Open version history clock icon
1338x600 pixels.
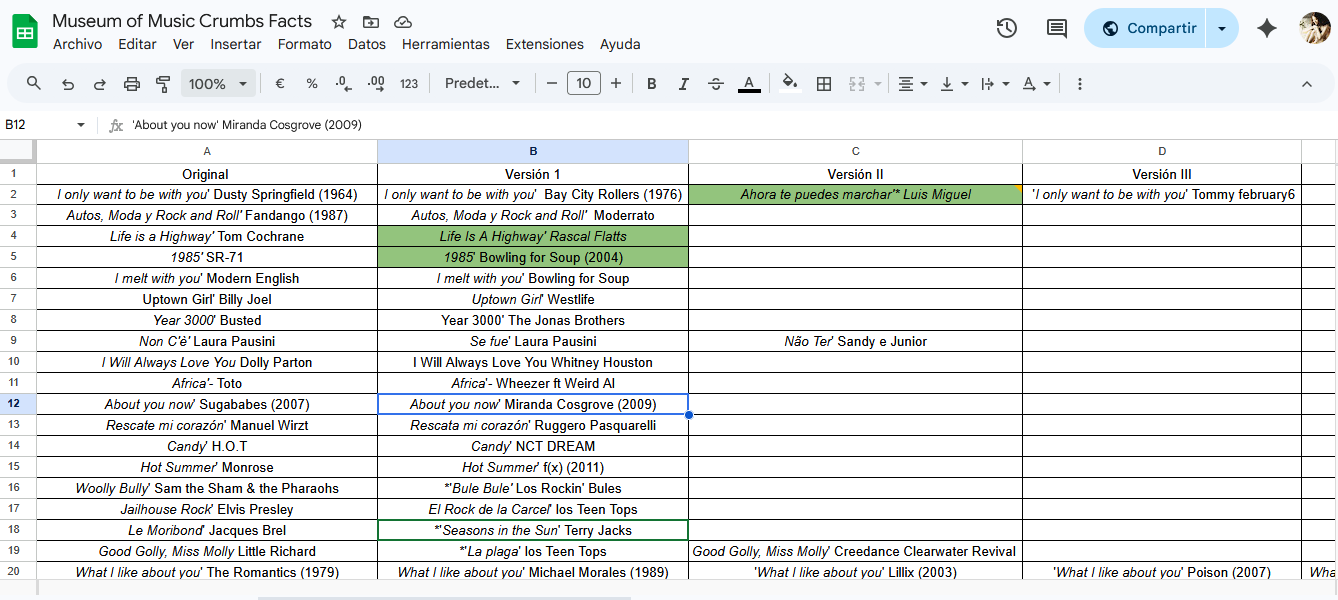[x=1007, y=28]
